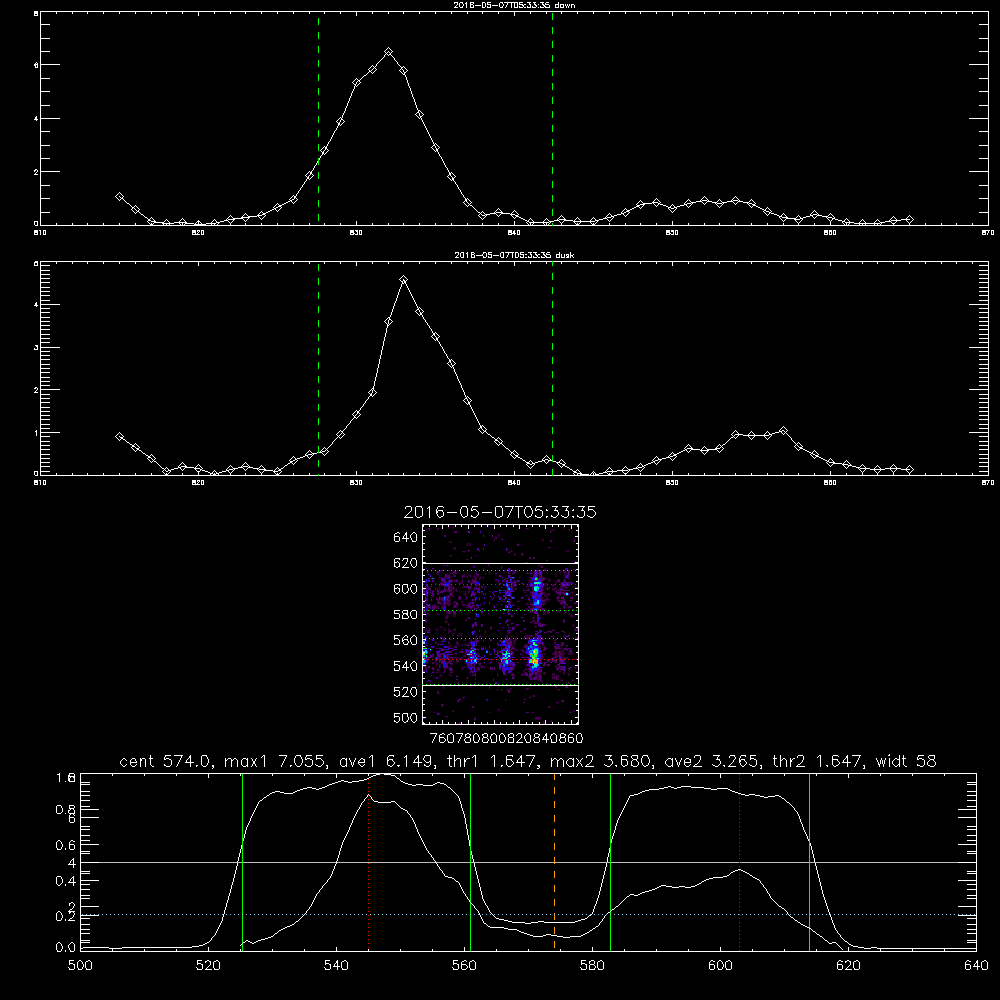Viewport: 1000px width, 1000px height.
Task: Click the highest diamond marker in dawn plot
Action: pyautogui.click(x=388, y=52)
